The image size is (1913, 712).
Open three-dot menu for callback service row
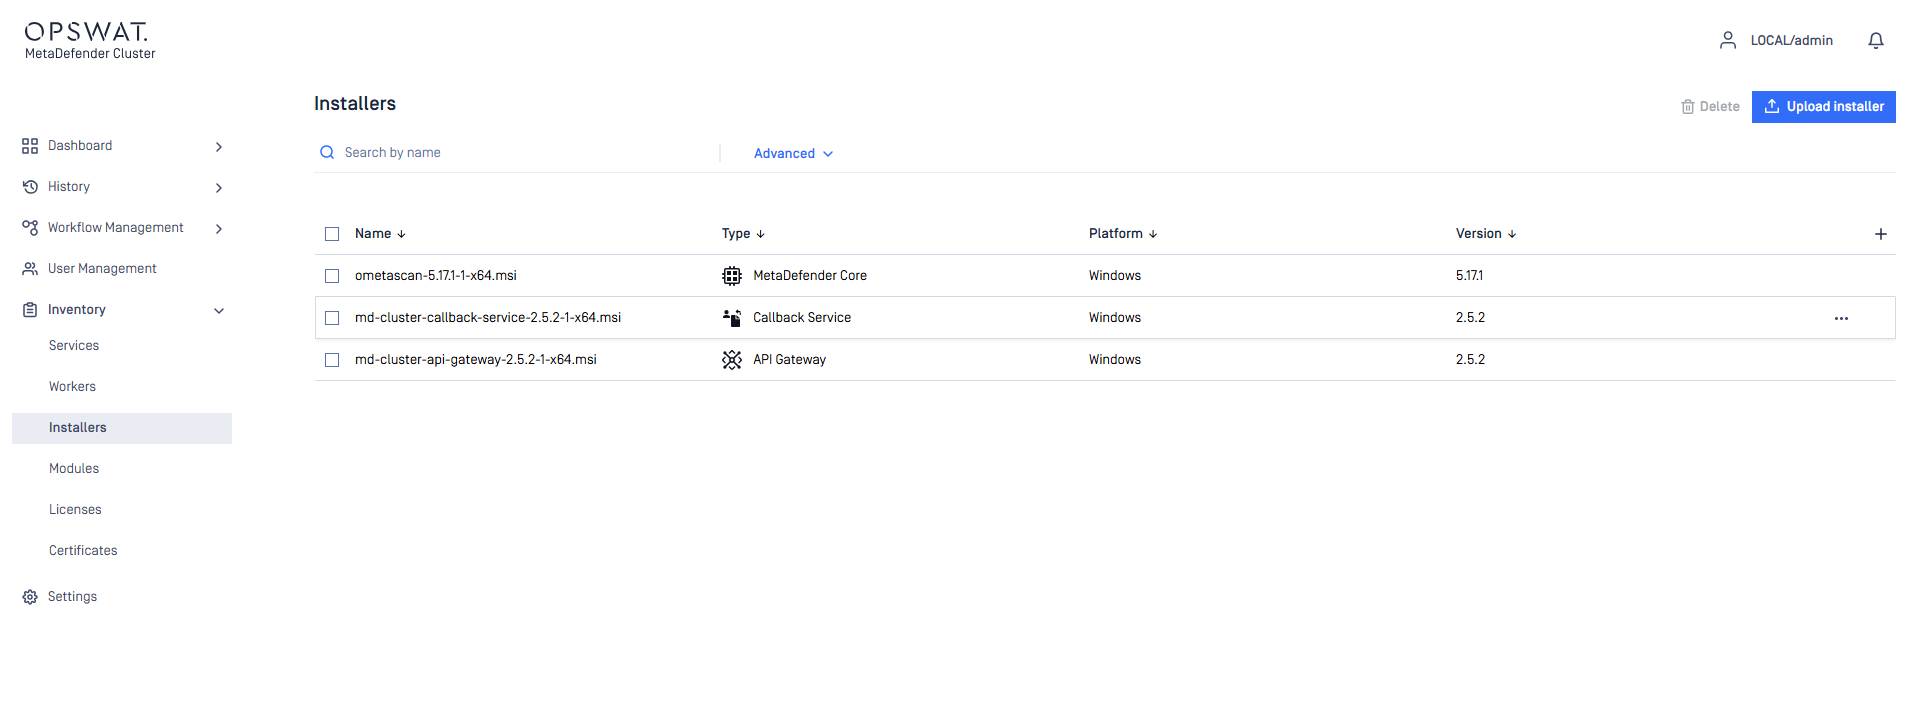point(1841,318)
